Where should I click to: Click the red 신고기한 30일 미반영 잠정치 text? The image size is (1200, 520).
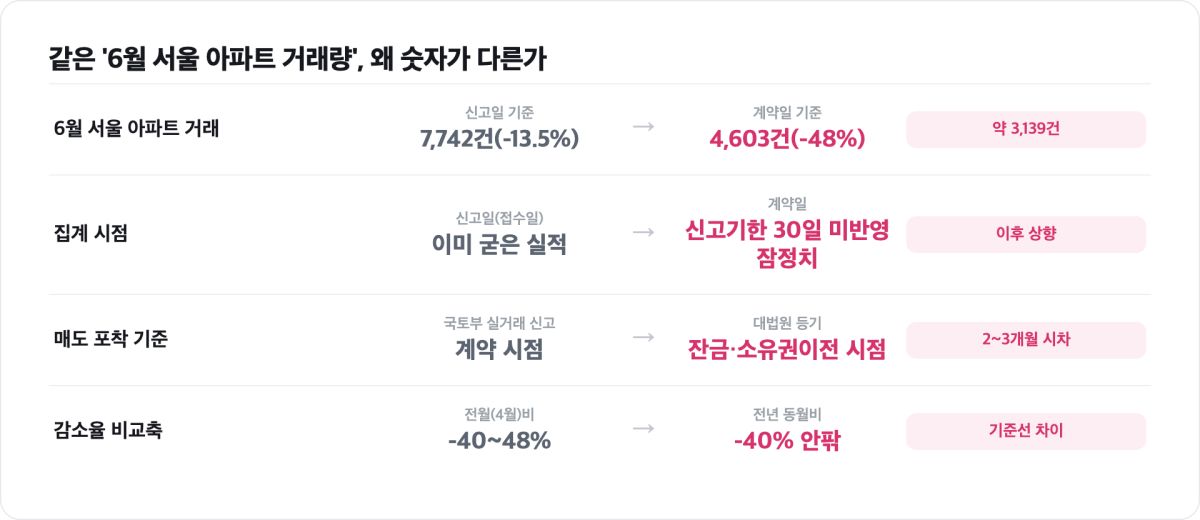coord(787,244)
